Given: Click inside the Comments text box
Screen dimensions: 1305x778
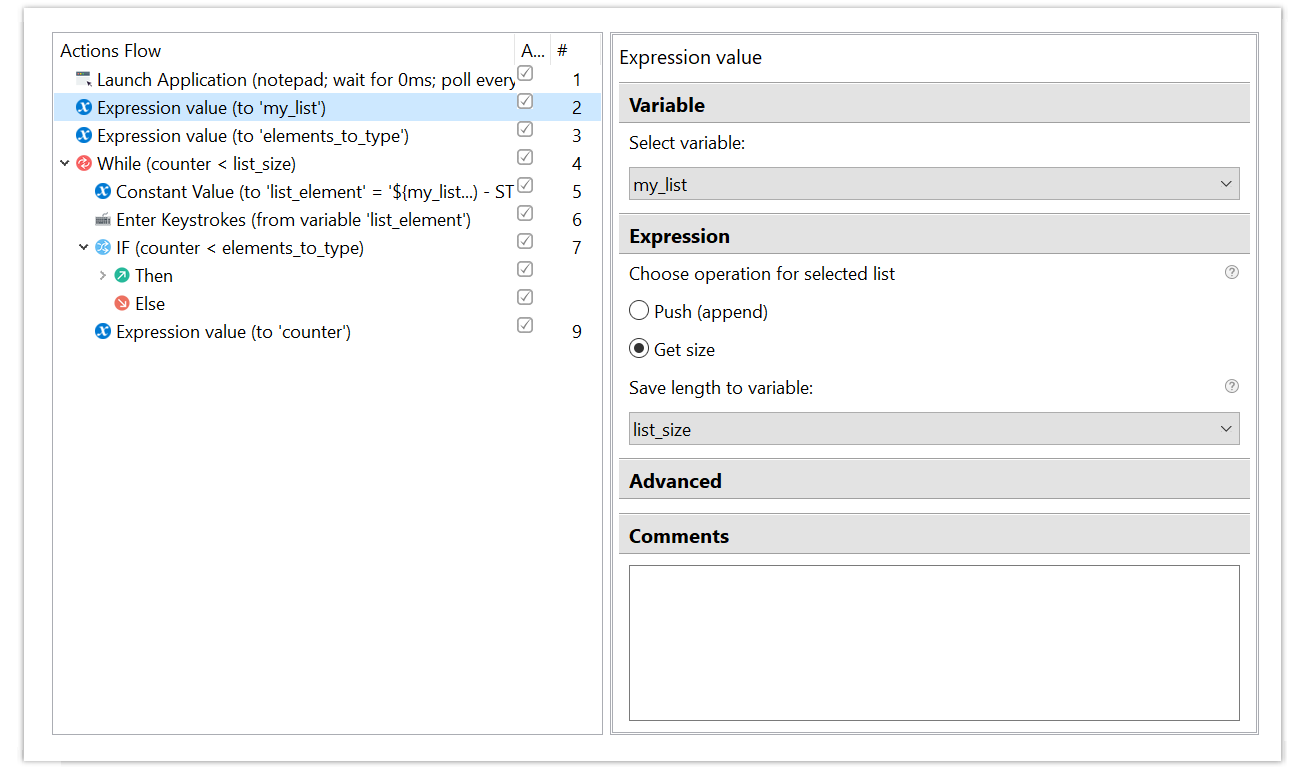Looking at the screenshot, I should [x=934, y=643].
